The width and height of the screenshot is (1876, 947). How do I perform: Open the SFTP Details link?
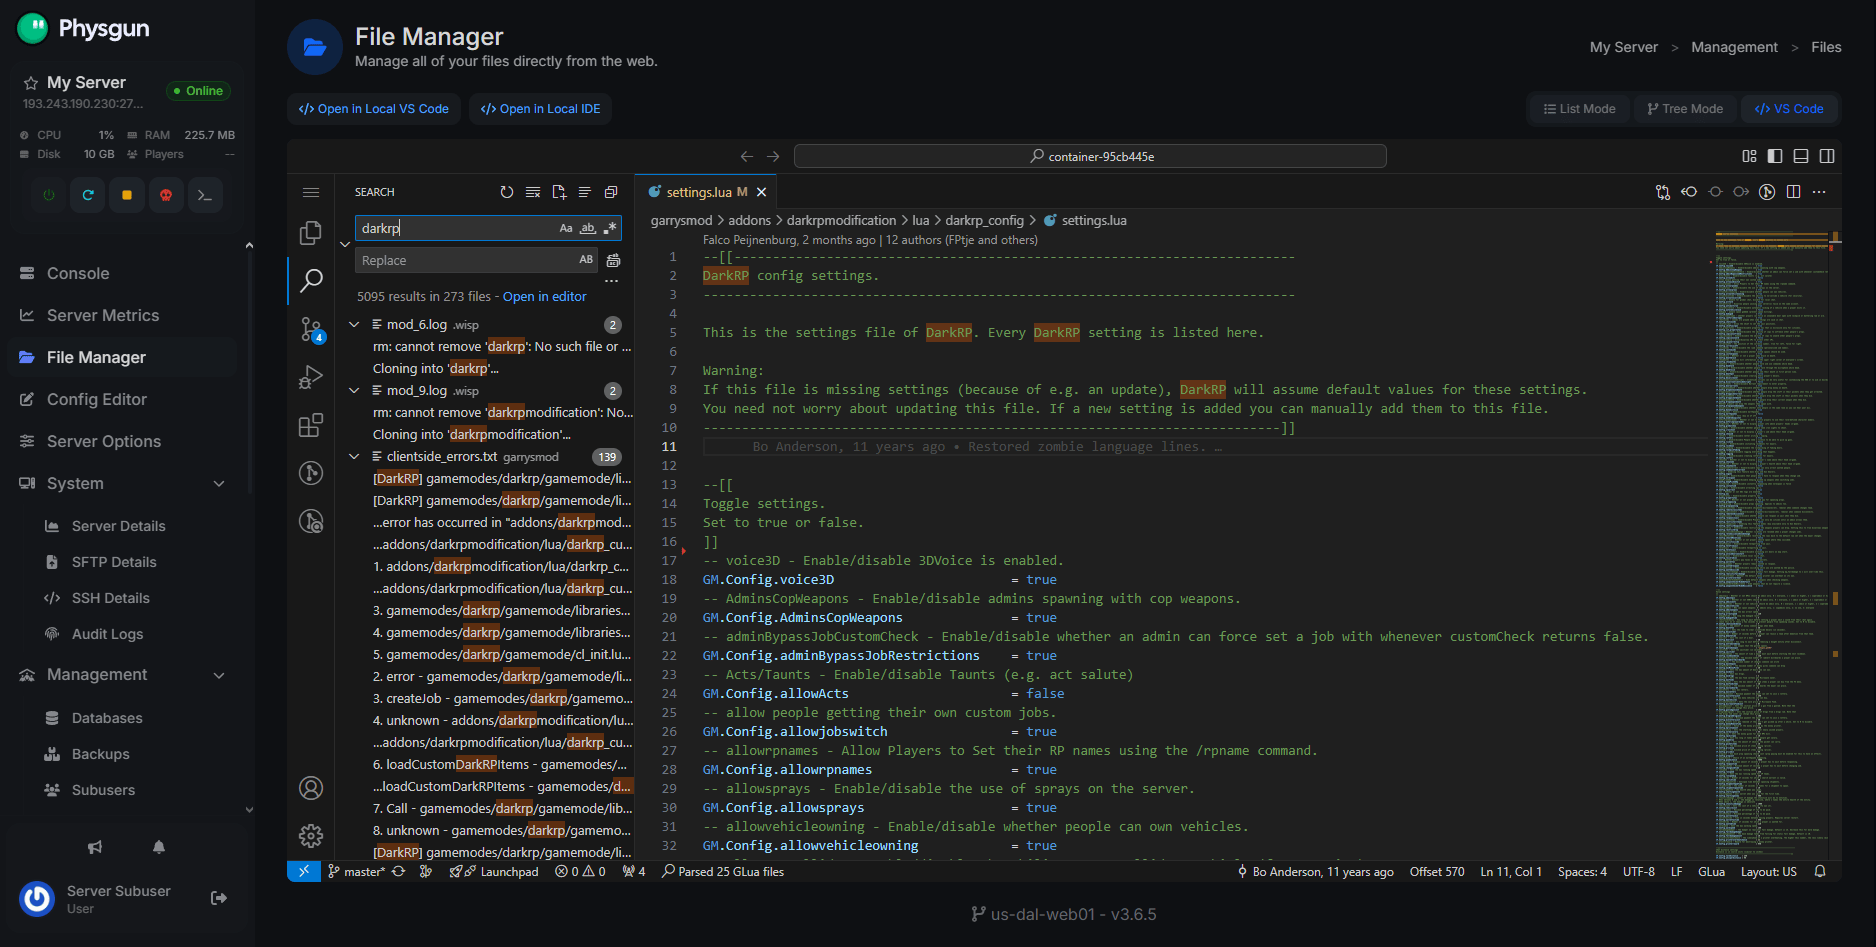(x=114, y=562)
